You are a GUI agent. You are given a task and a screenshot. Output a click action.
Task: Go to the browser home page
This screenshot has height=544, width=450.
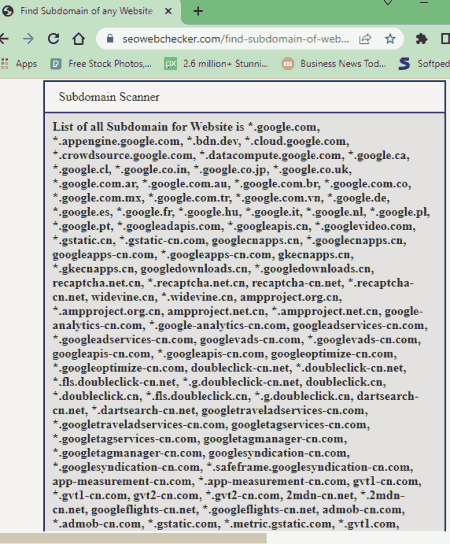pyautogui.click(x=78, y=39)
